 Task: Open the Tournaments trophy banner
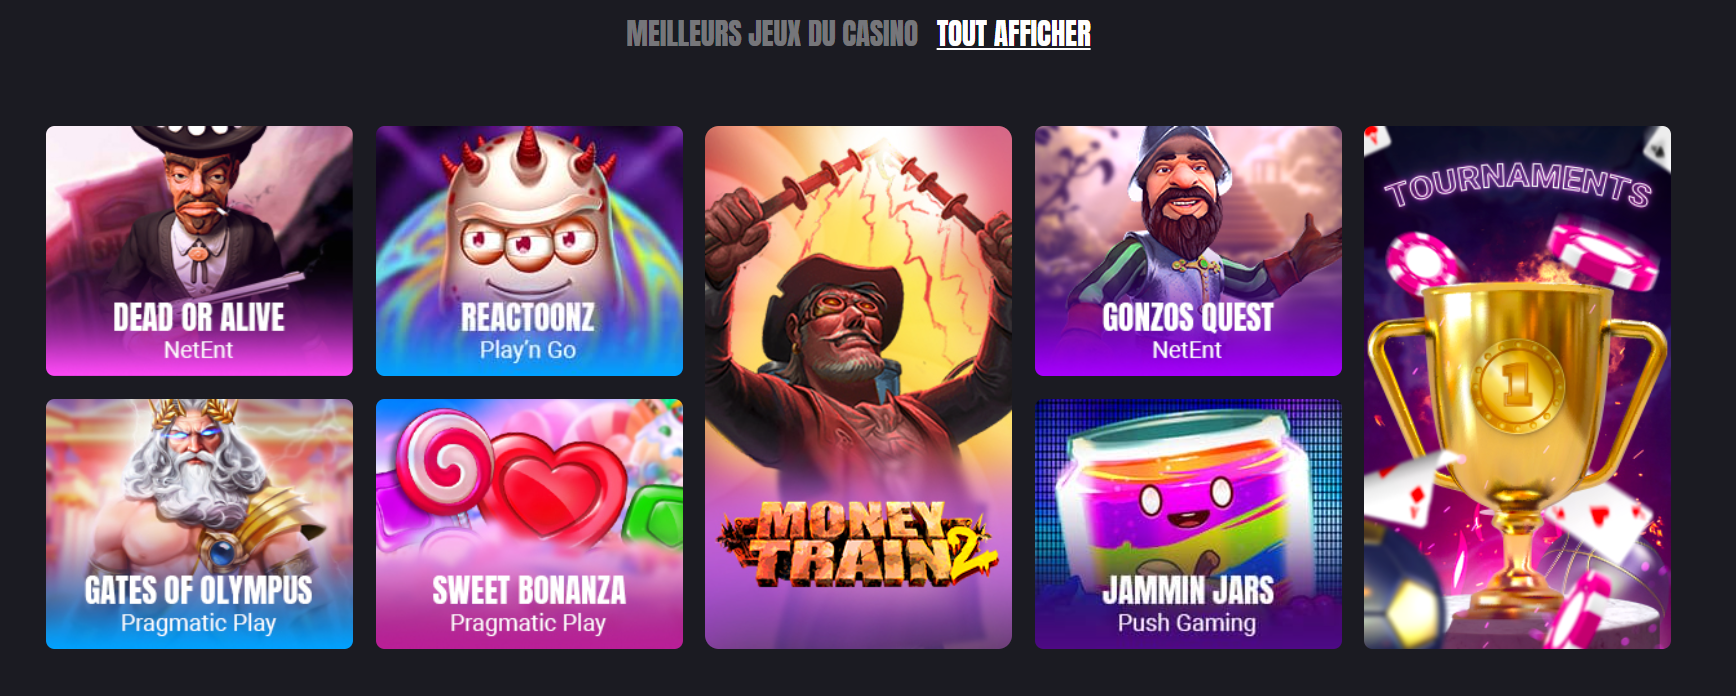coord(1517,387)
